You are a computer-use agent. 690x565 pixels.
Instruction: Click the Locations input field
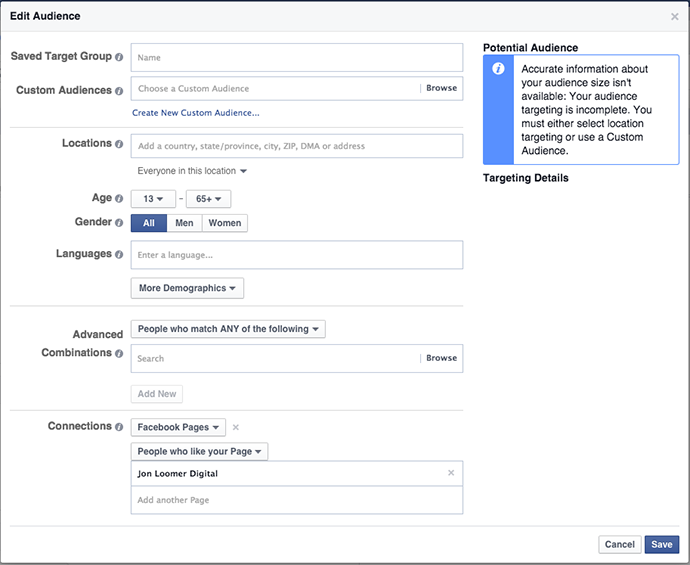(297, 146)
